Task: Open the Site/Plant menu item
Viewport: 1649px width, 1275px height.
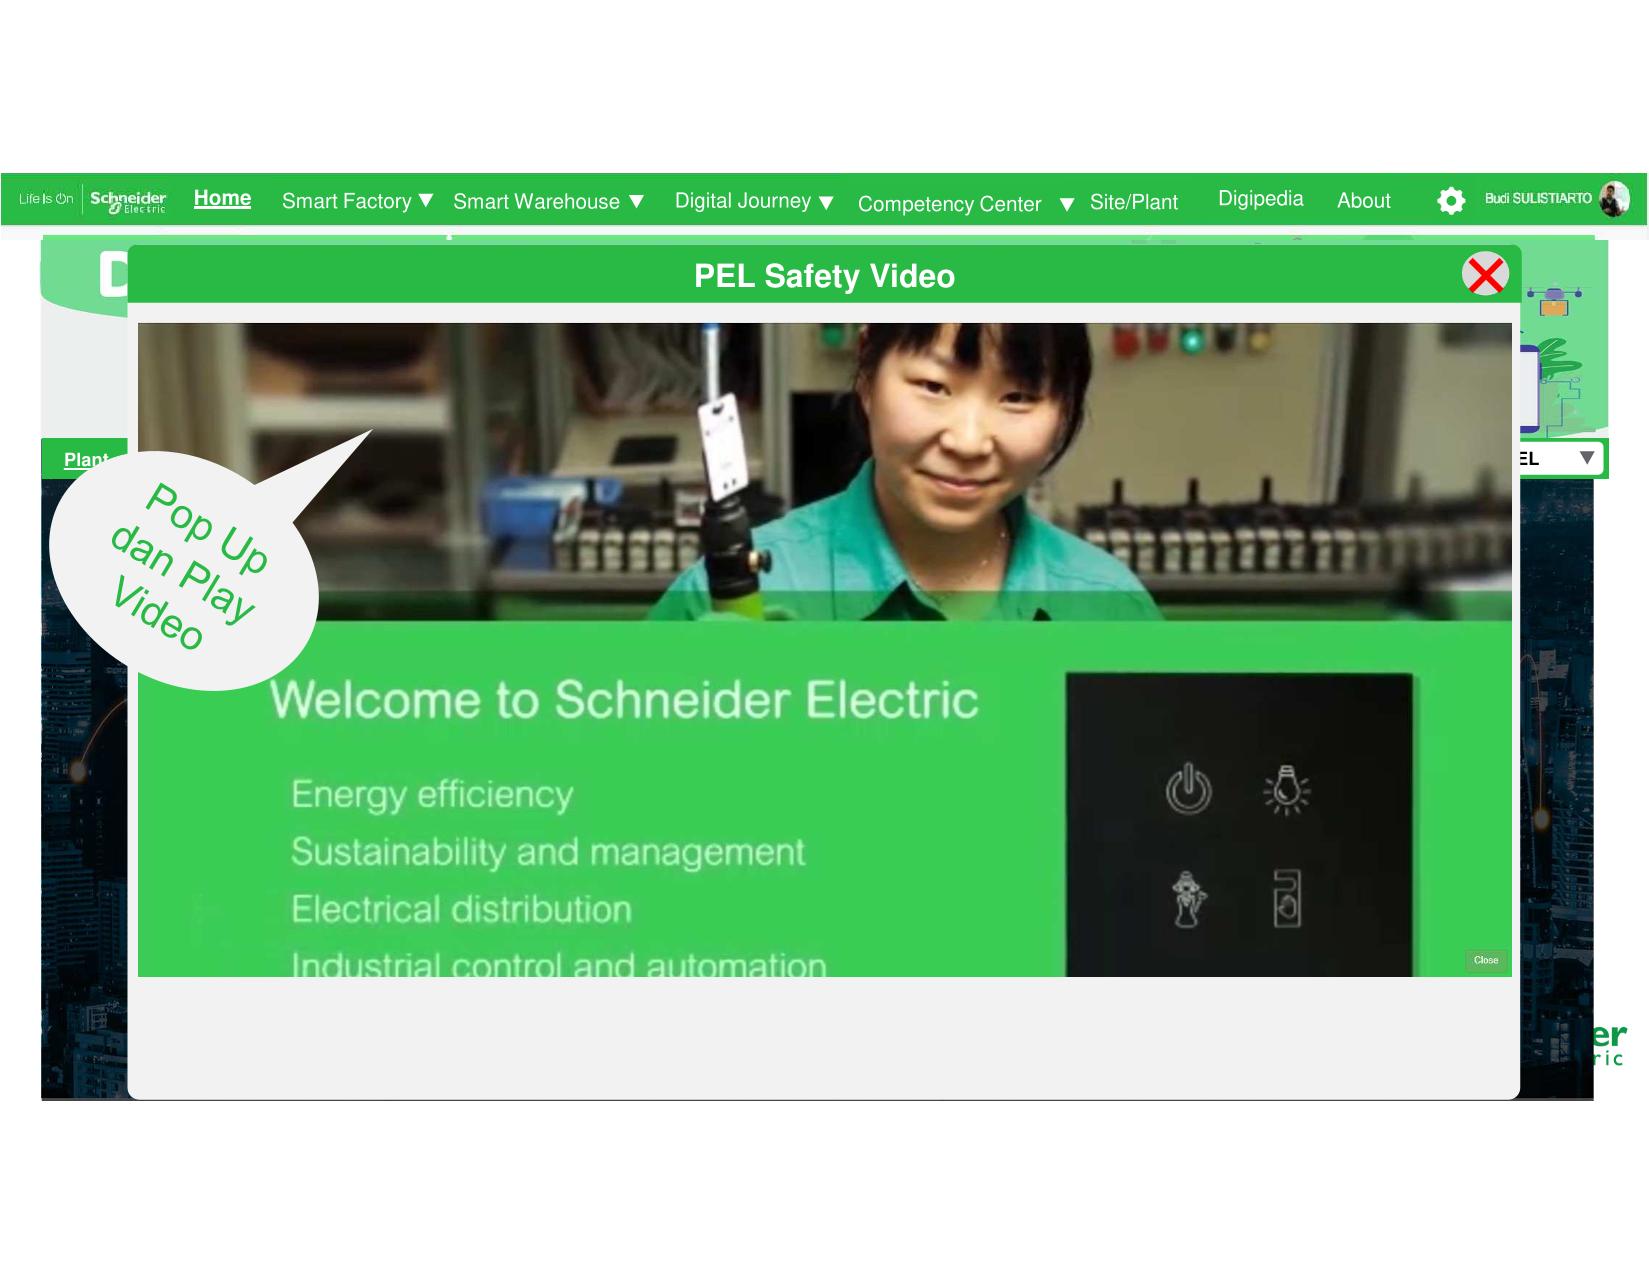Action: [1134, 202]
